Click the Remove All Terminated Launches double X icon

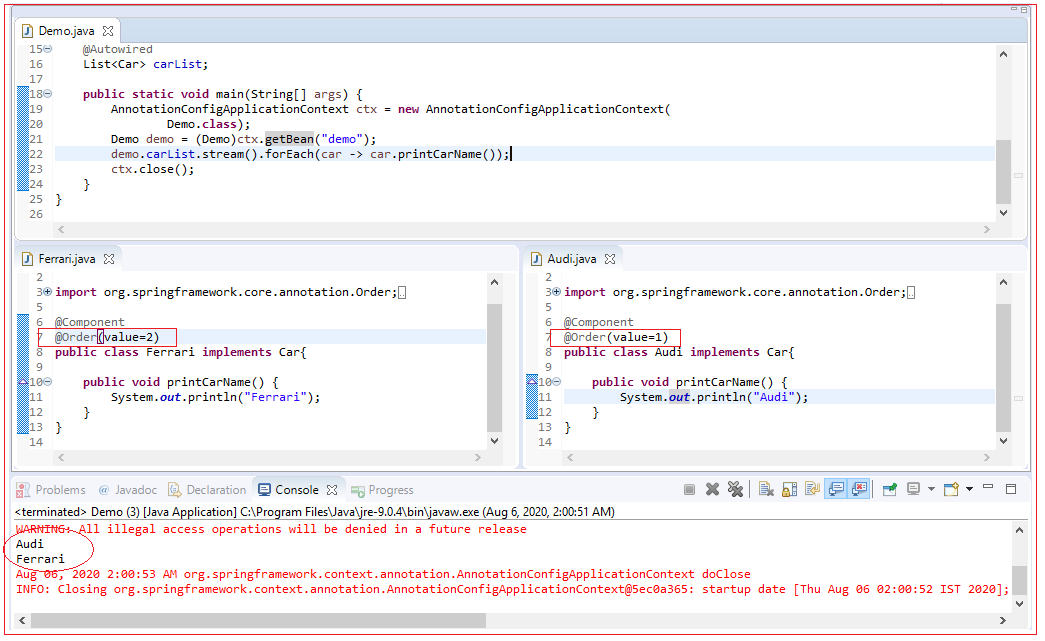(x=735, y=490)
